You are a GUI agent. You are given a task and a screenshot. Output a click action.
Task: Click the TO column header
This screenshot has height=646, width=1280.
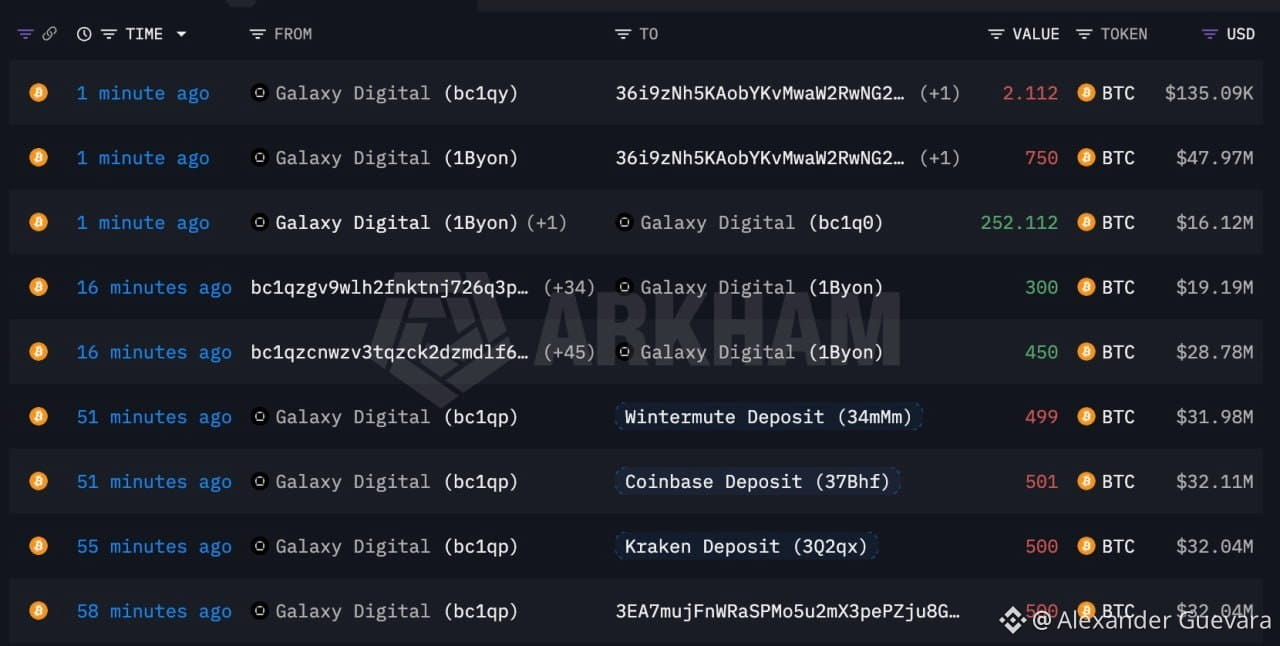pyautogui.click(x=649, y=34)
